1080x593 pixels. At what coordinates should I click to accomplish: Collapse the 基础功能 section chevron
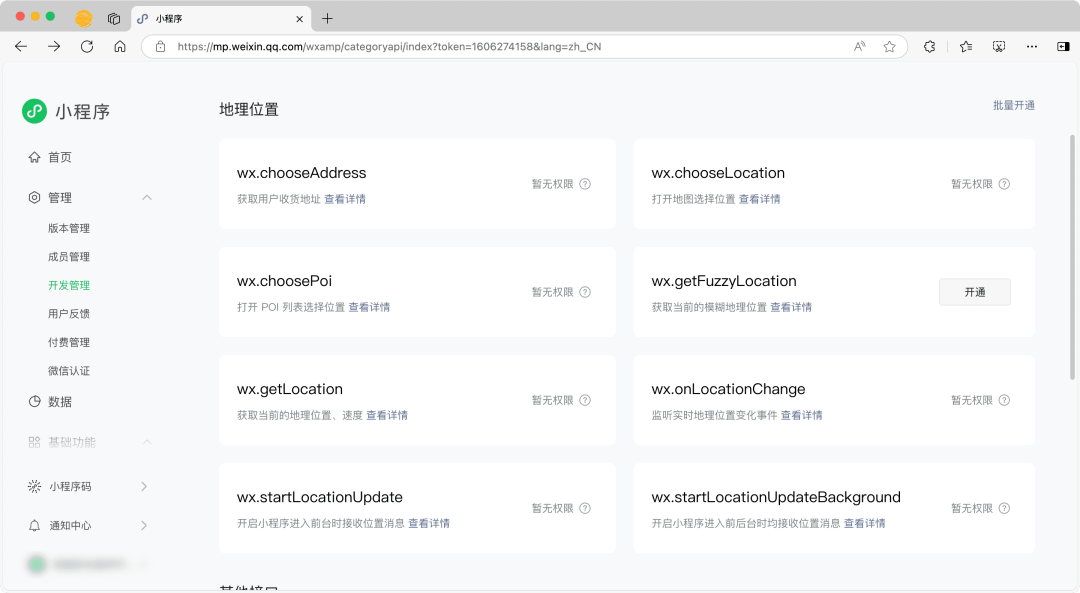[x=147, y=442]
